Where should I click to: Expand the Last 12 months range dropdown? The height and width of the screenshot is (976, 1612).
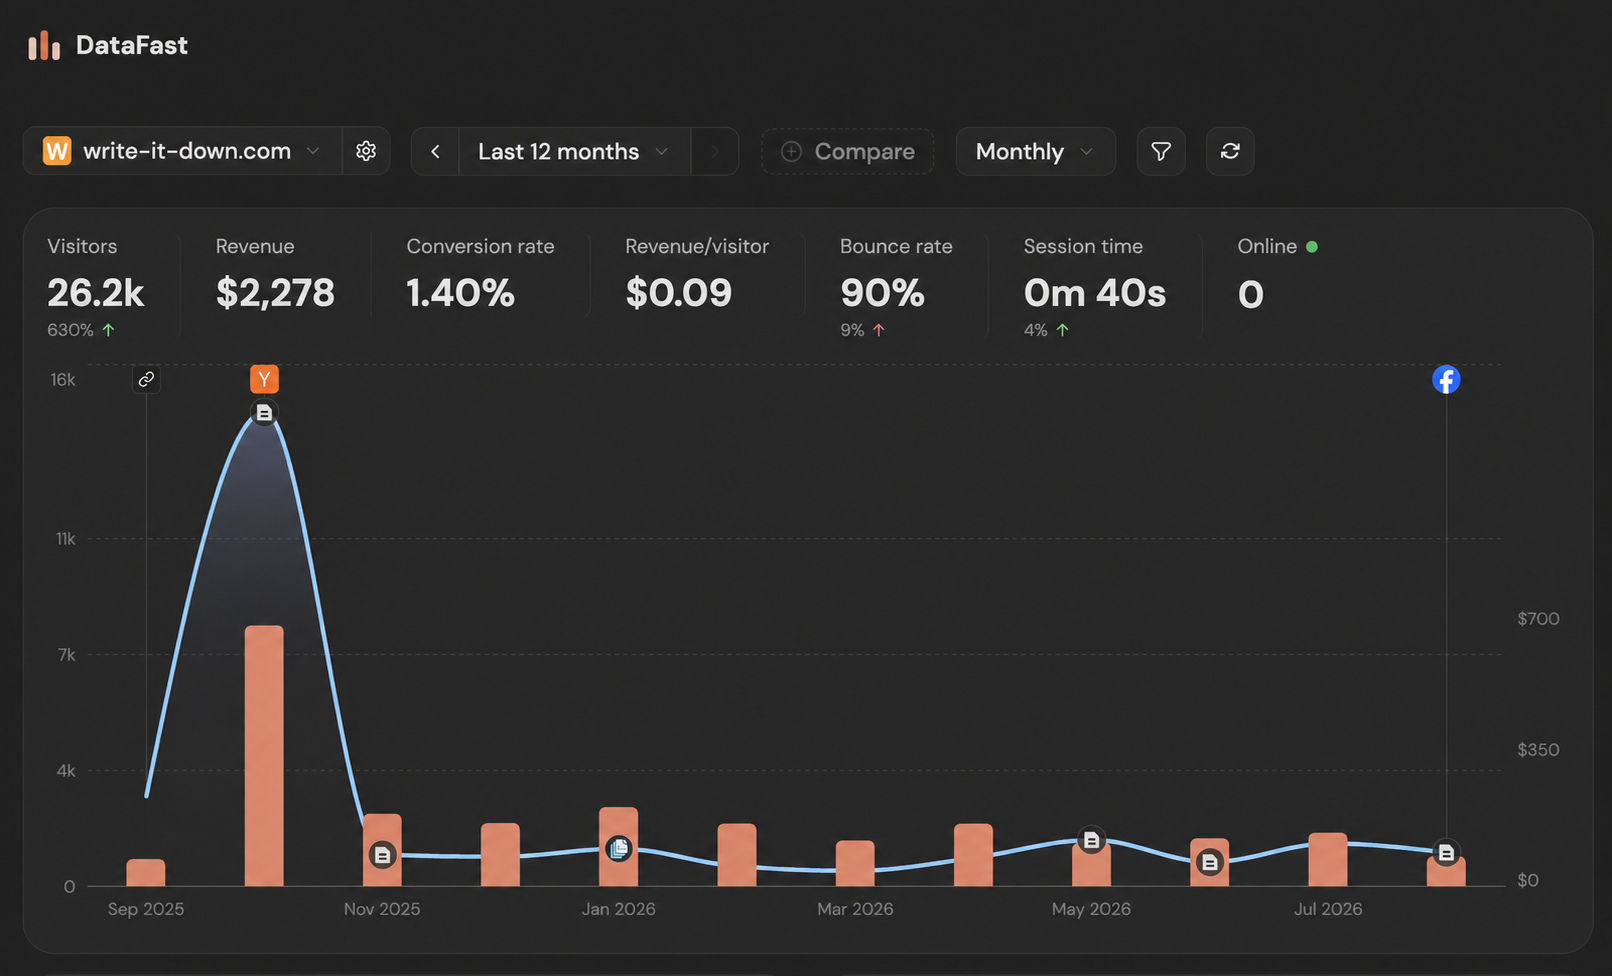click(x=574, y=151)
